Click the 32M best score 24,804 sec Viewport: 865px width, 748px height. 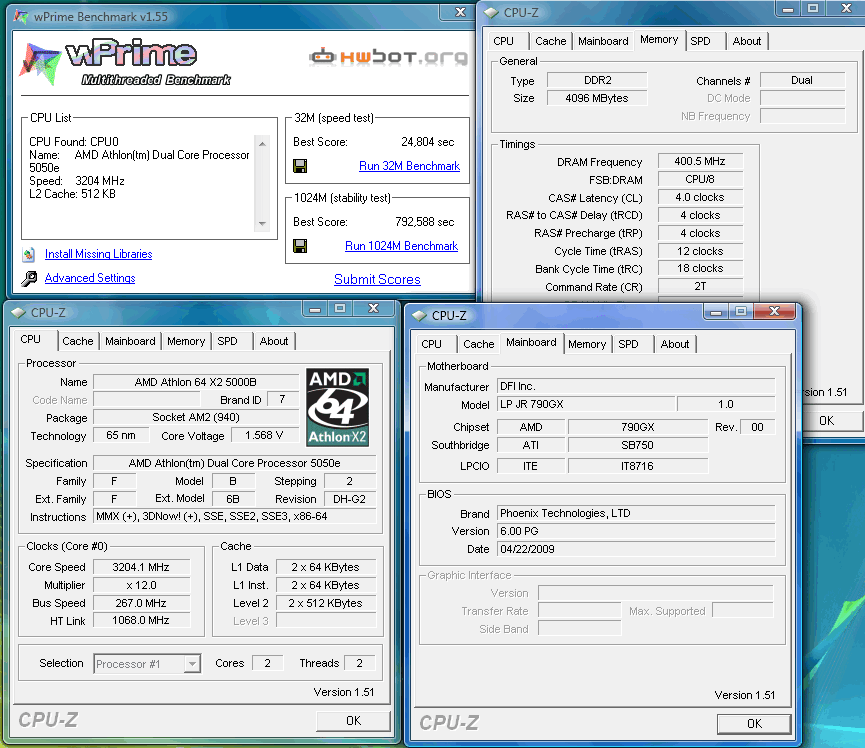(x=428, y=142)
